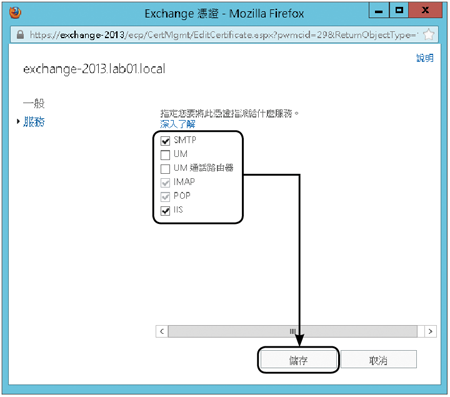Open the 說明 help link
450x397 pixels.
425,58
